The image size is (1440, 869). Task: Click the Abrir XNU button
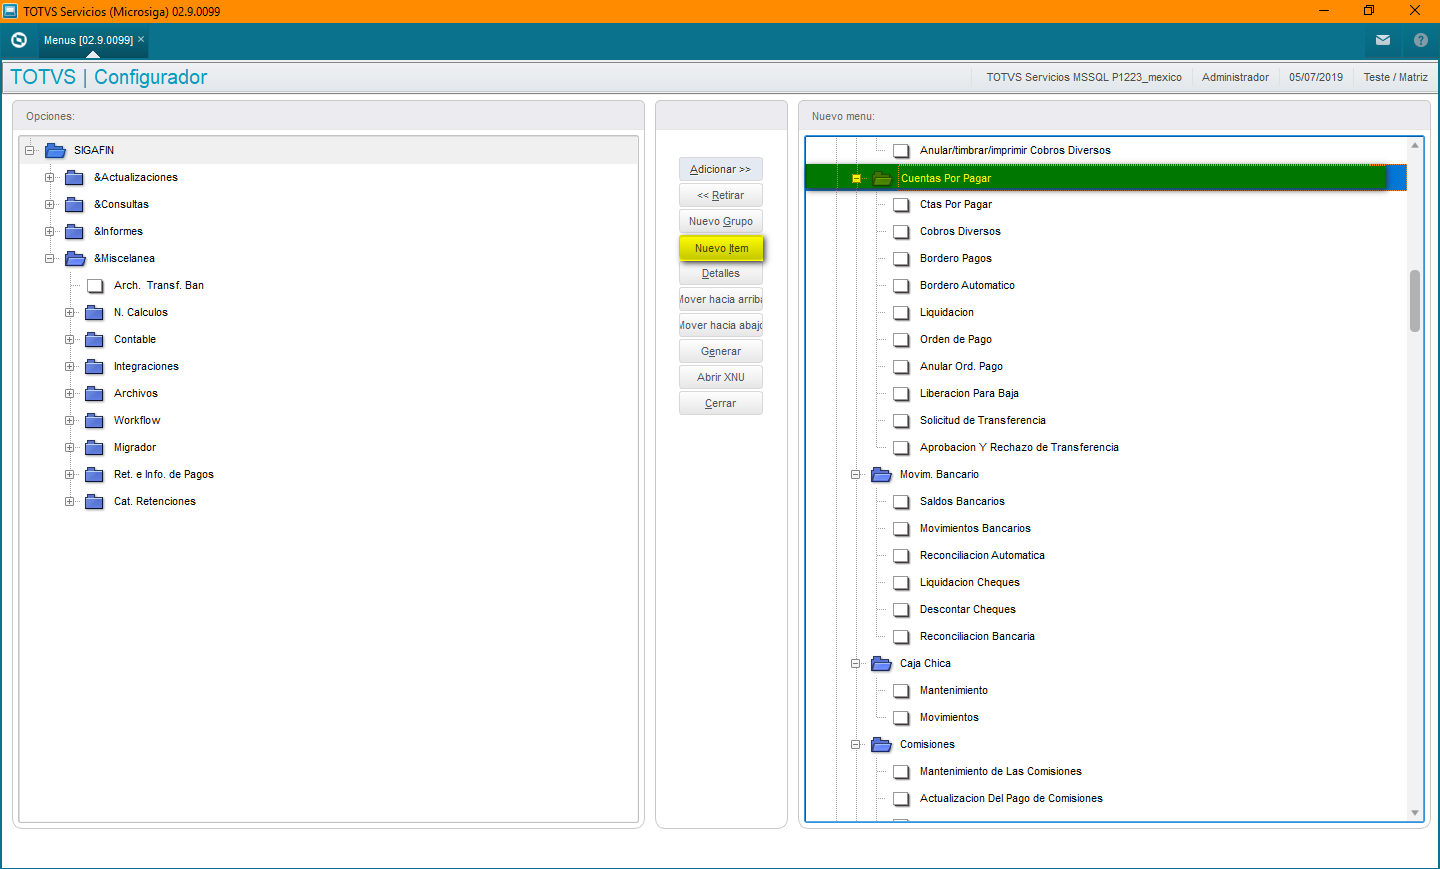720,377
